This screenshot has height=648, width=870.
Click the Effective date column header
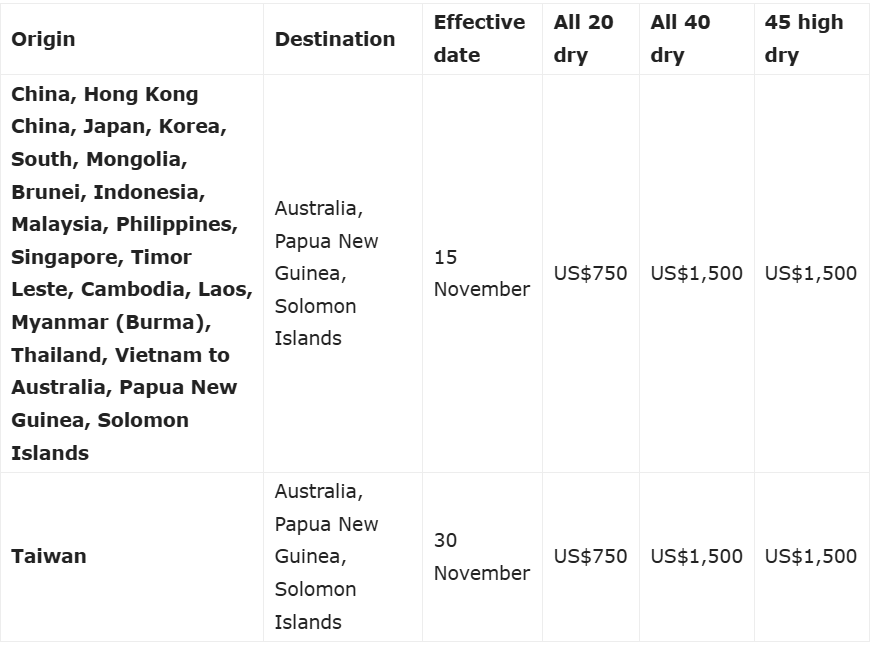click(479, 38)
